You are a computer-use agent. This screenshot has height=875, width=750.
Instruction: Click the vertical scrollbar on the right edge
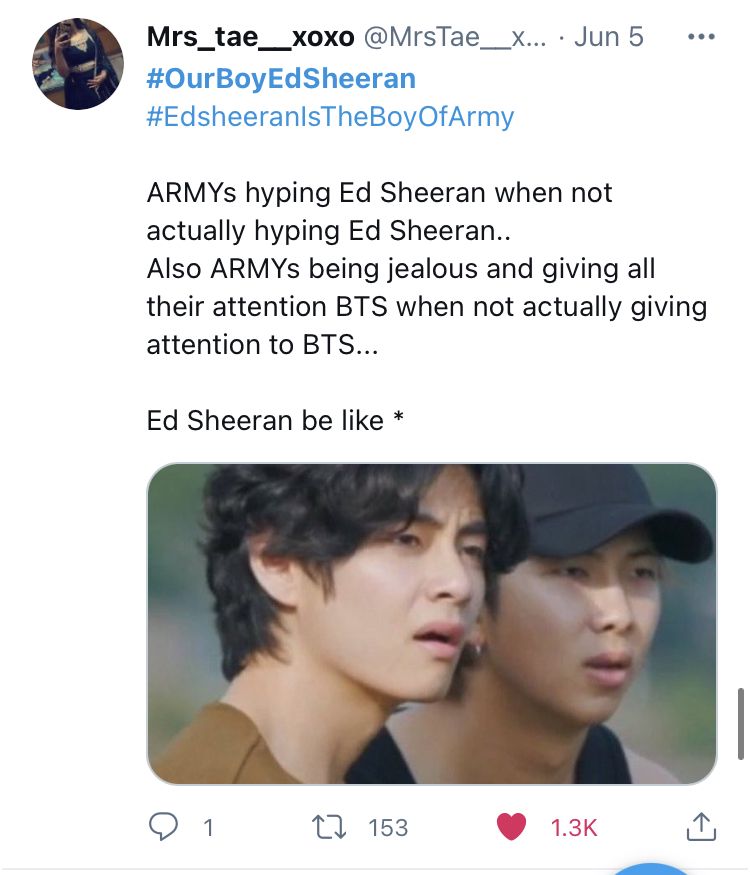[x=741, y=724]
